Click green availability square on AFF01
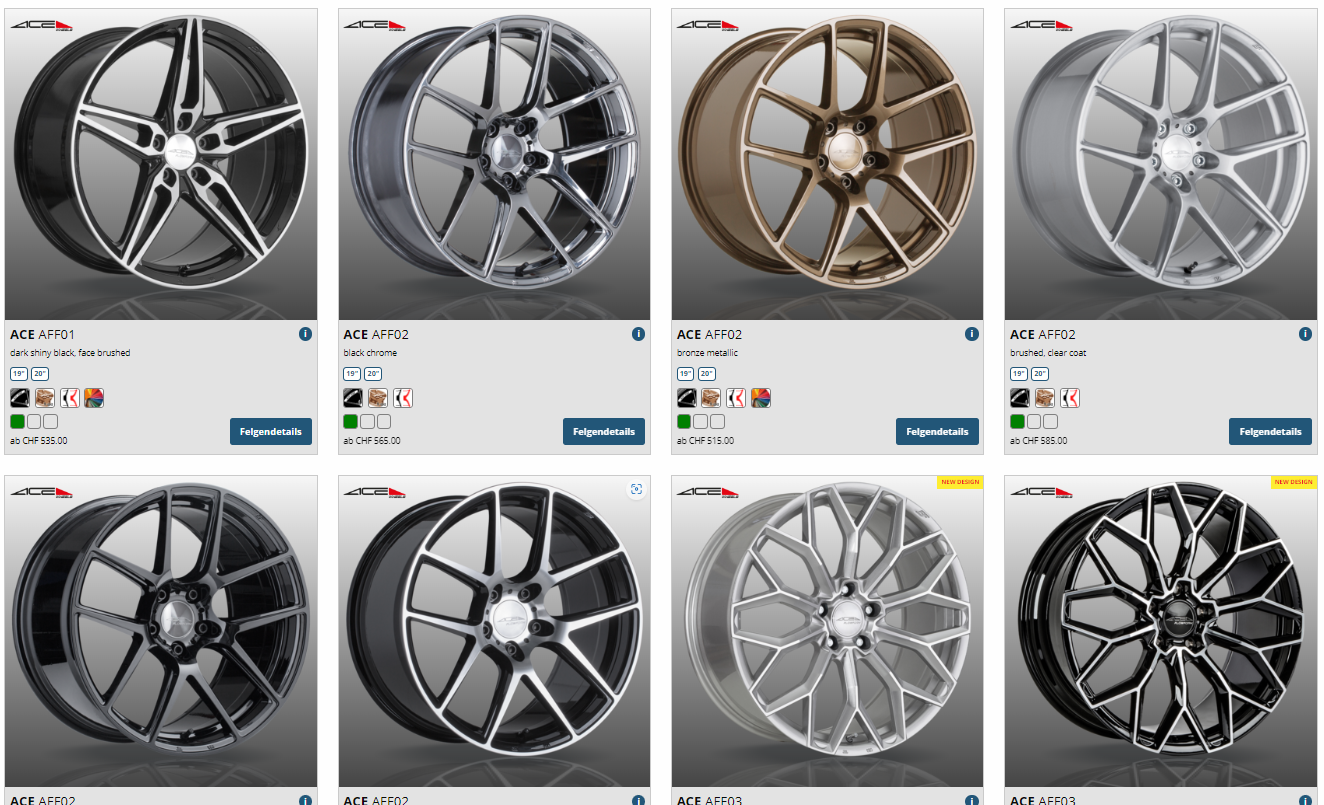The image size is (1324, 805). (x=17, y=421)
